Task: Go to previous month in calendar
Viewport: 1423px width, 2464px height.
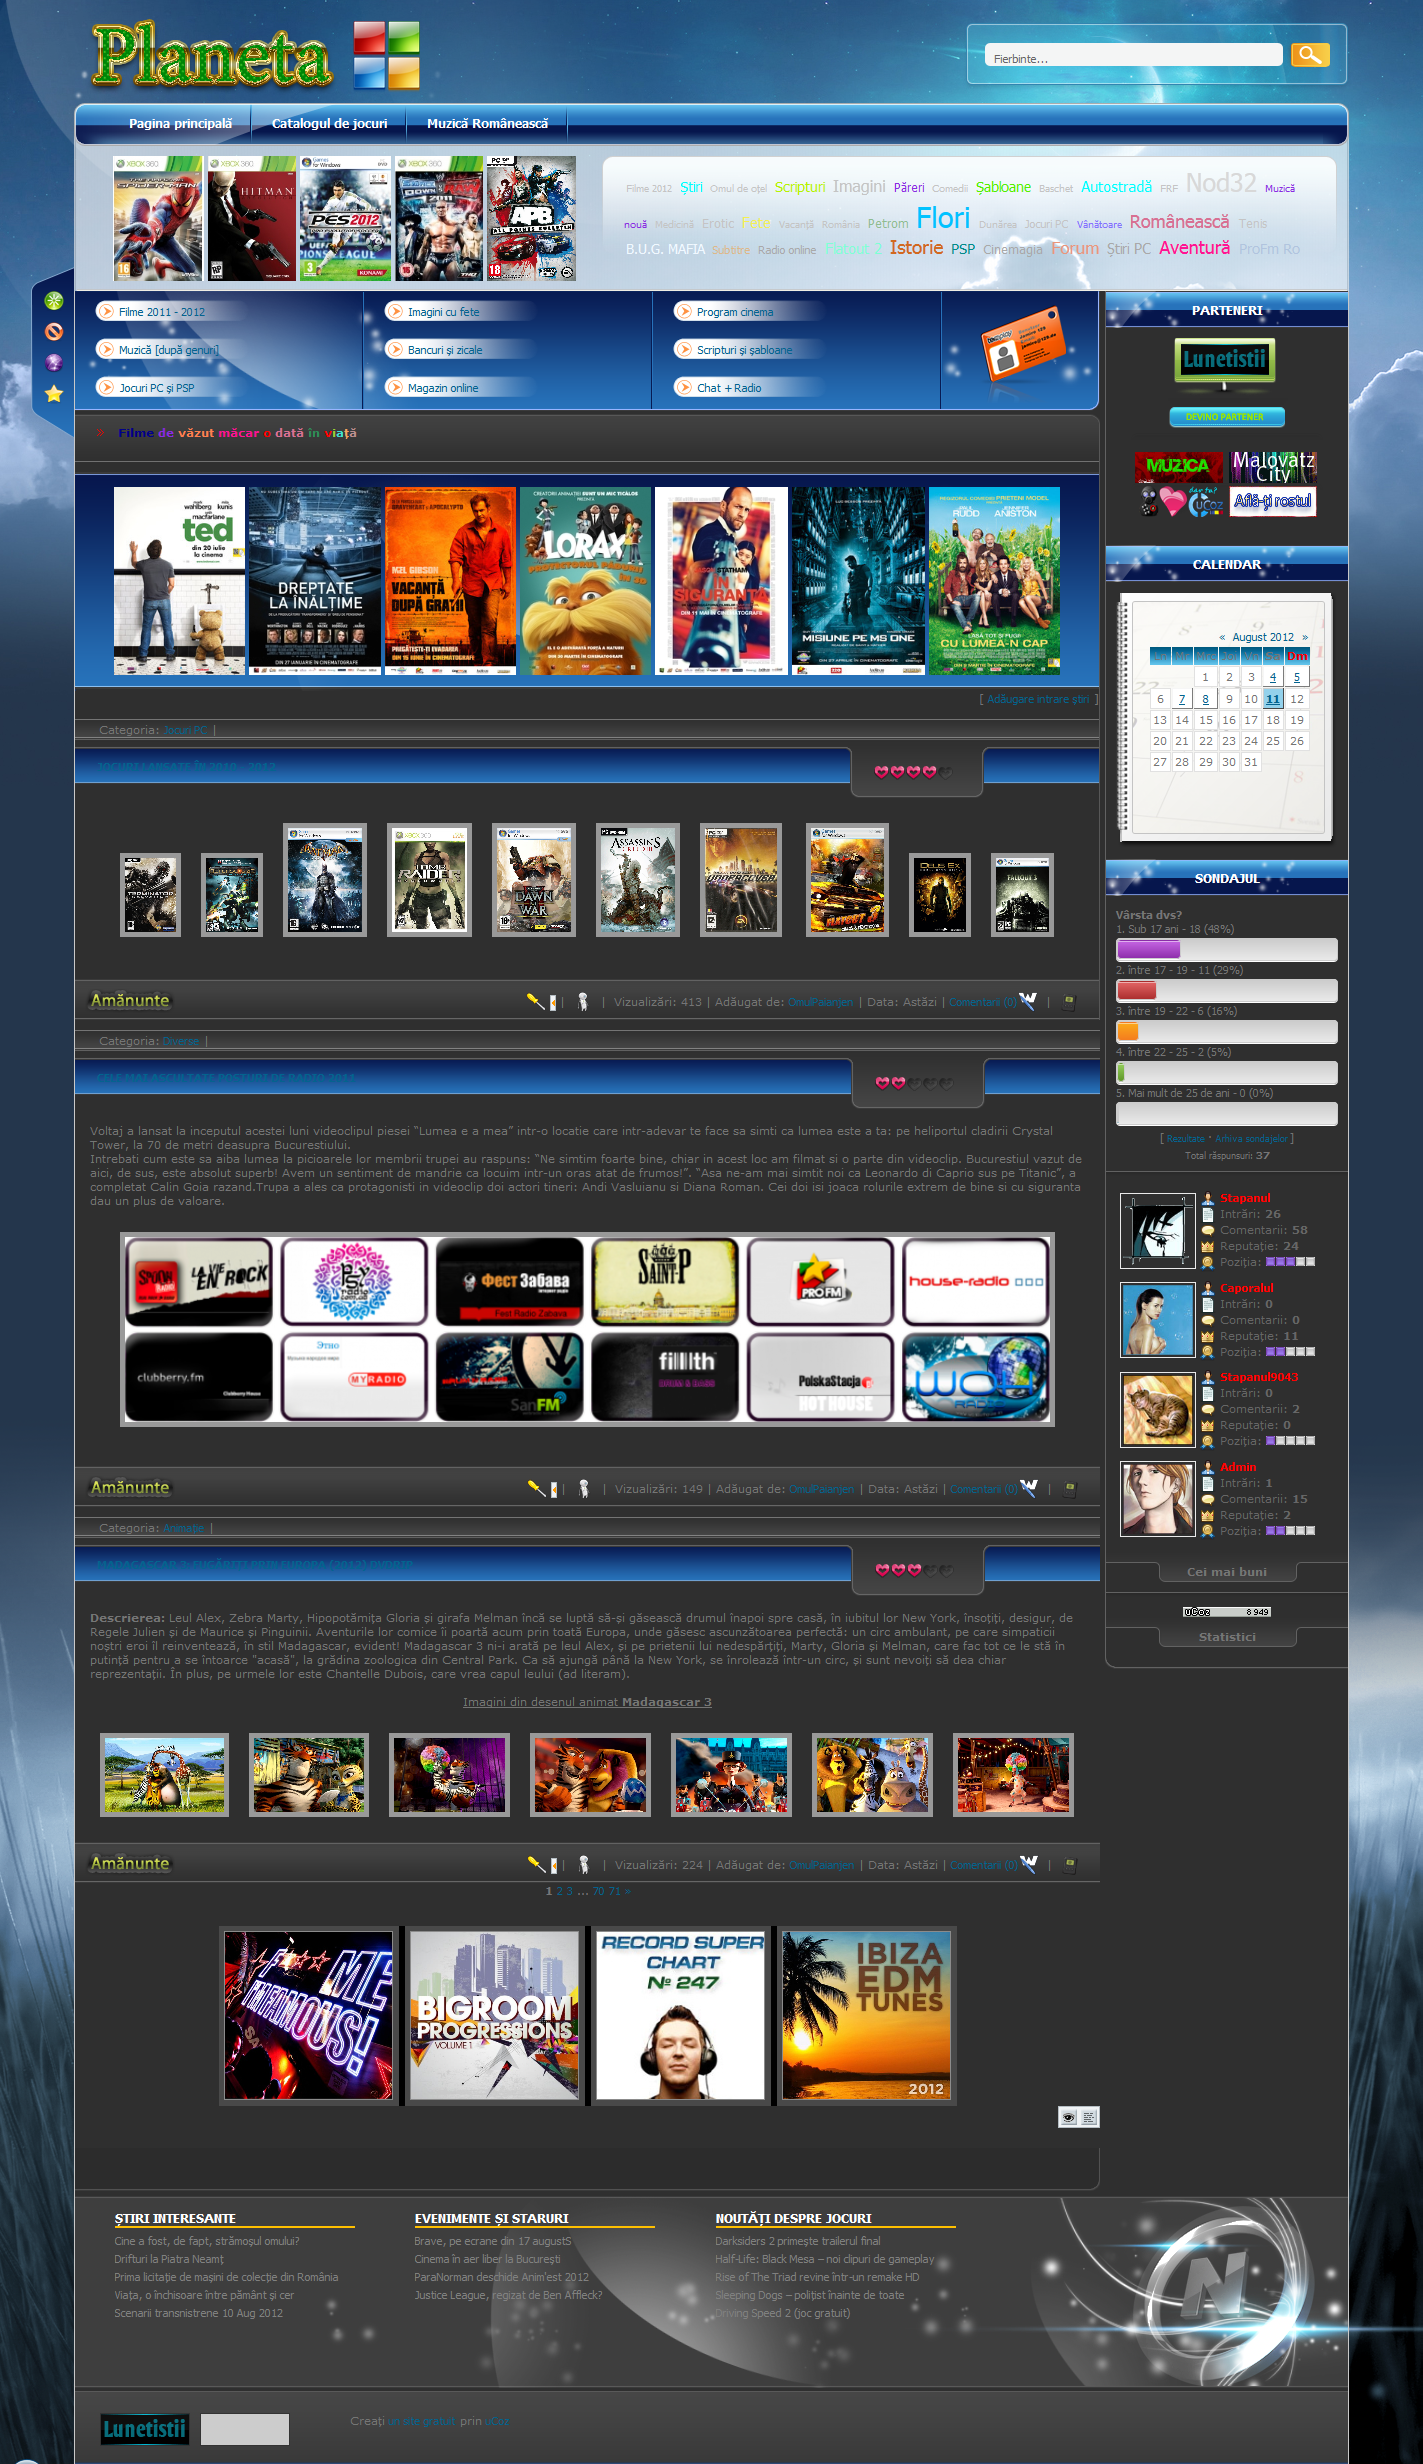Action: point(1222,637)
